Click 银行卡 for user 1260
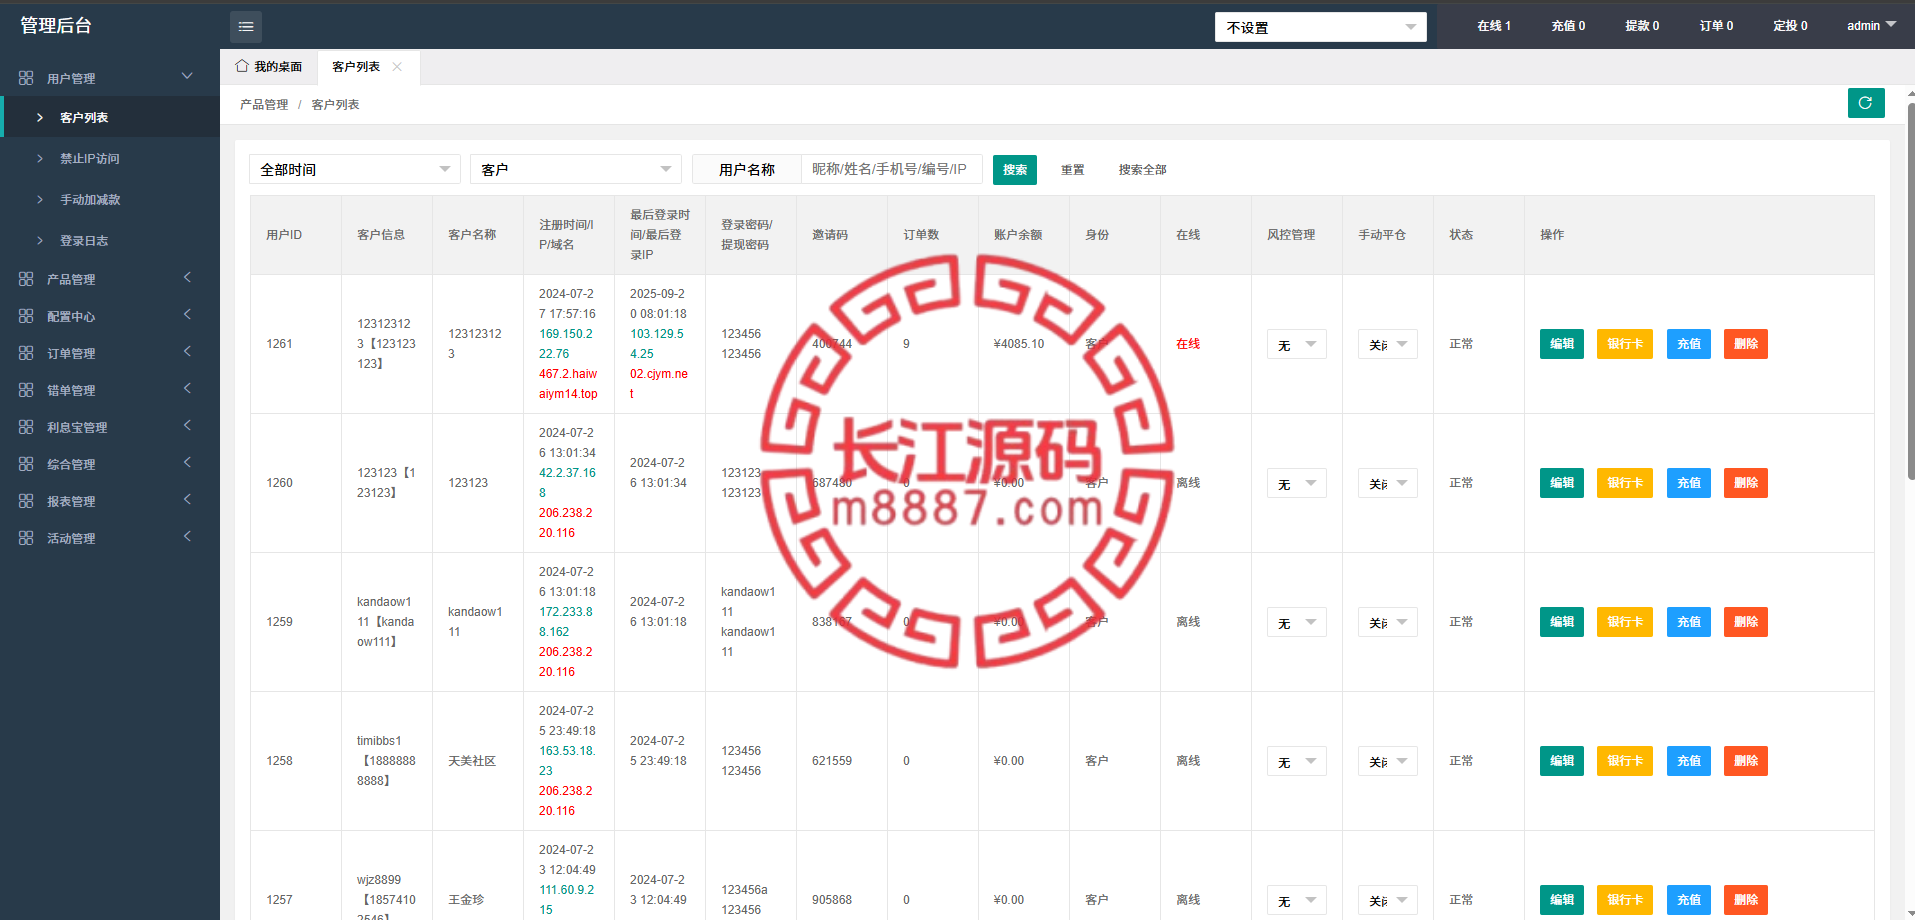This screenshot has height=920, width=1915. pyautogui.click(x=1625, y=483)
